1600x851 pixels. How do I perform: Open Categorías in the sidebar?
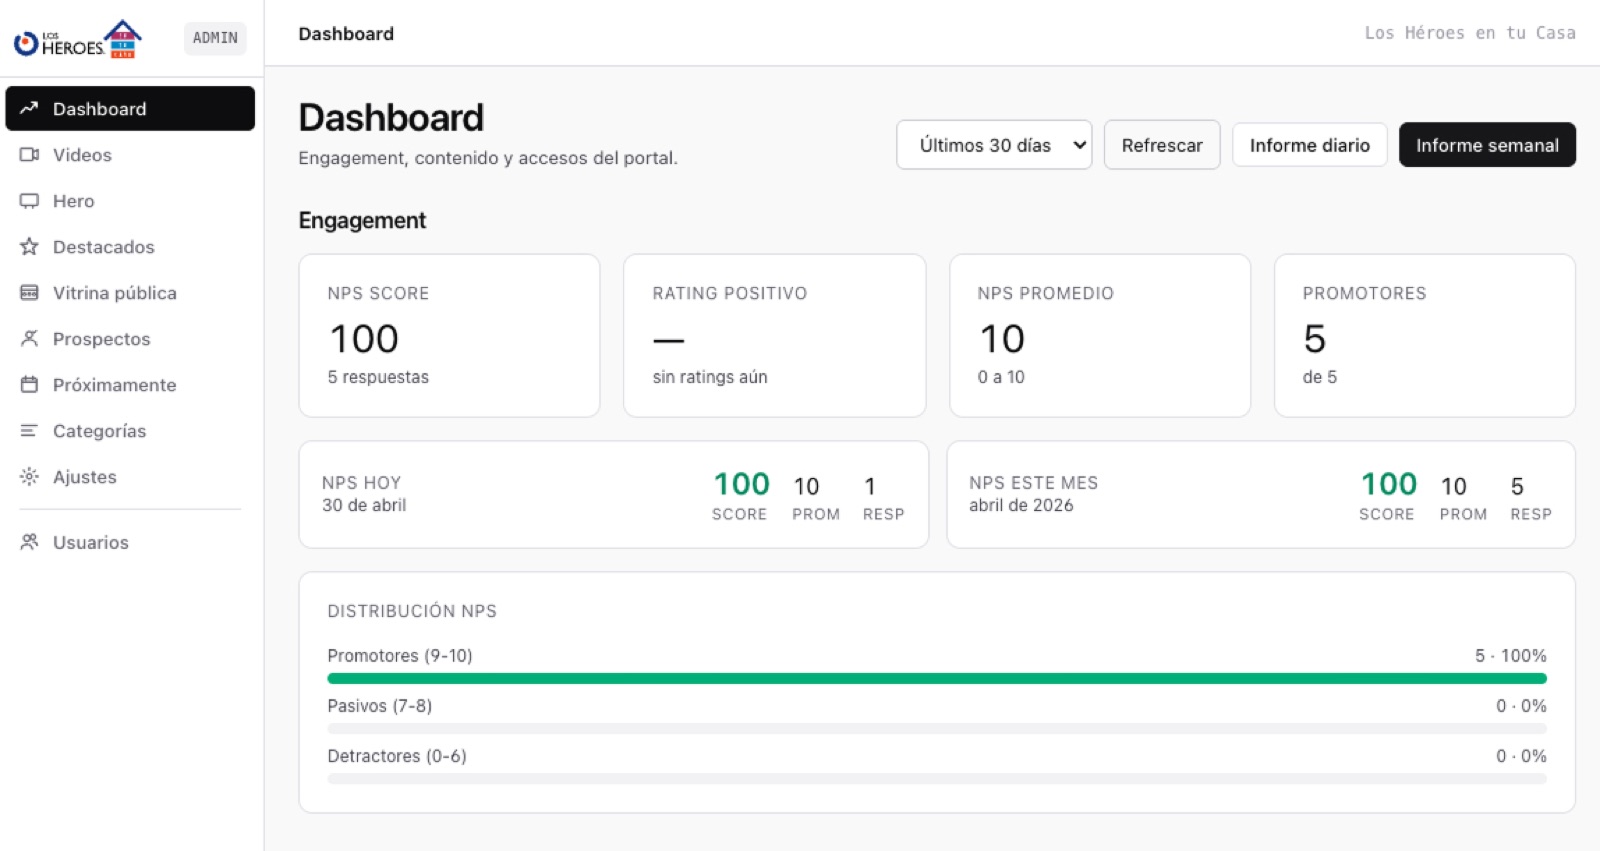(x=130, y=430)
